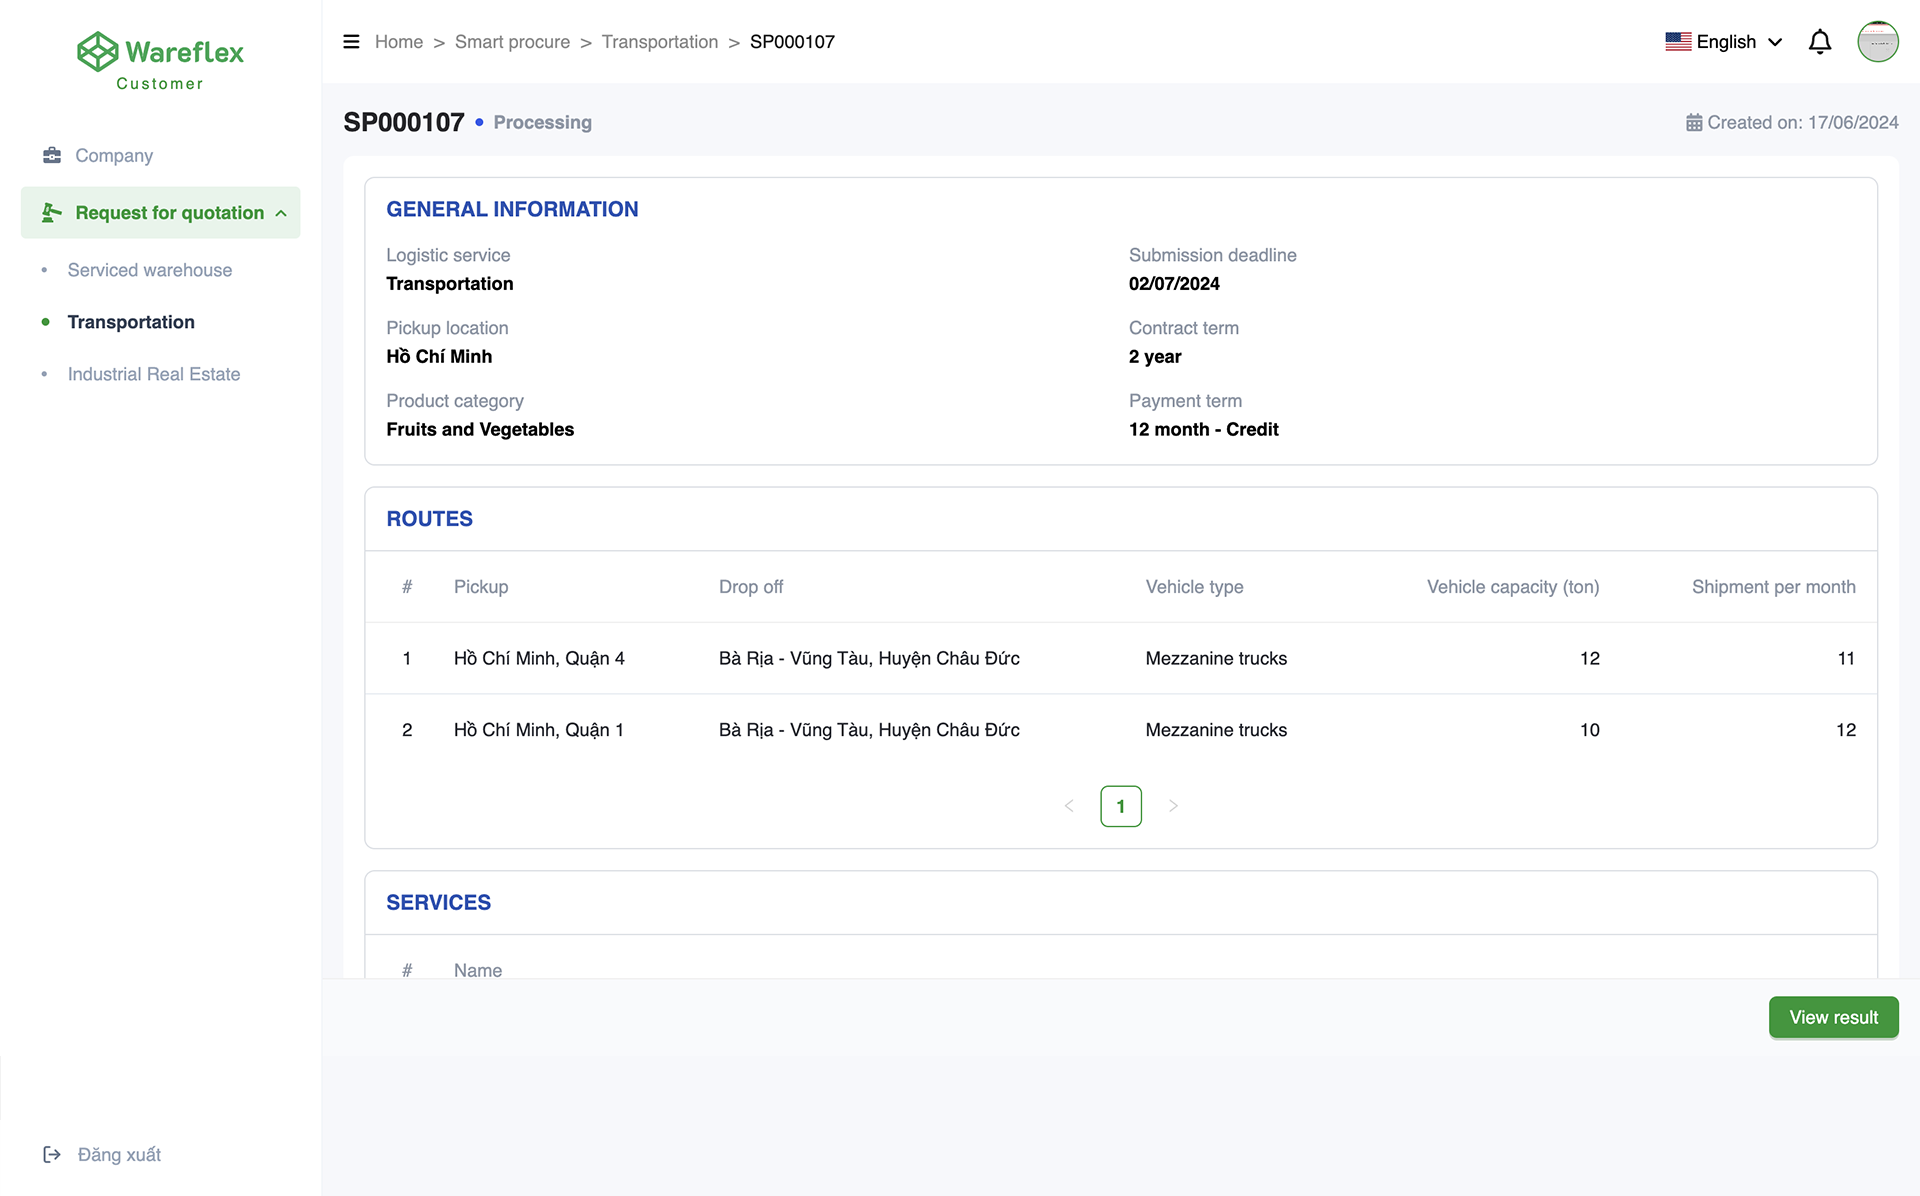Viewport: 1920px width, 1196px height.
Task: Select Transportation in the sidebar
Action: tap(131, 322)
